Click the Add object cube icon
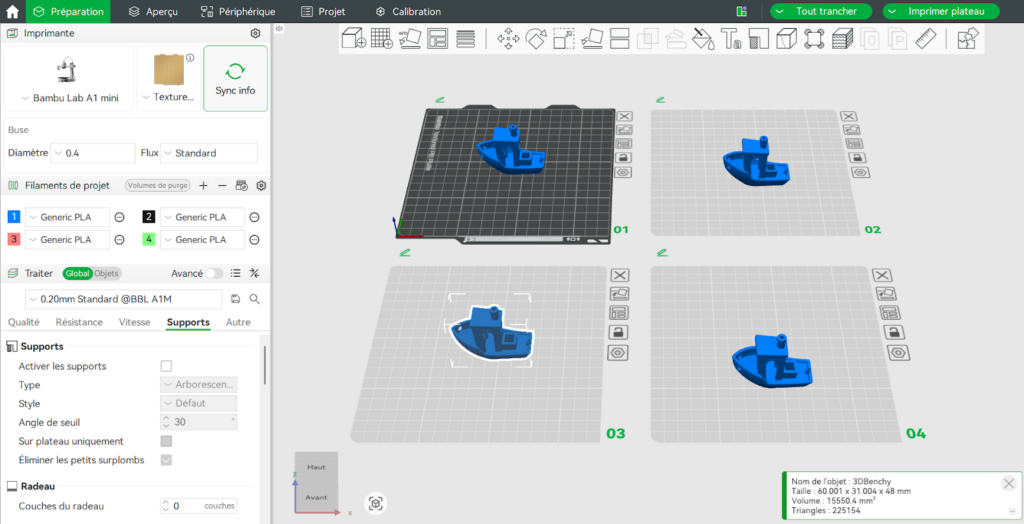The width and height of the screenshot is (1024, 524). (x=353, y=39)
